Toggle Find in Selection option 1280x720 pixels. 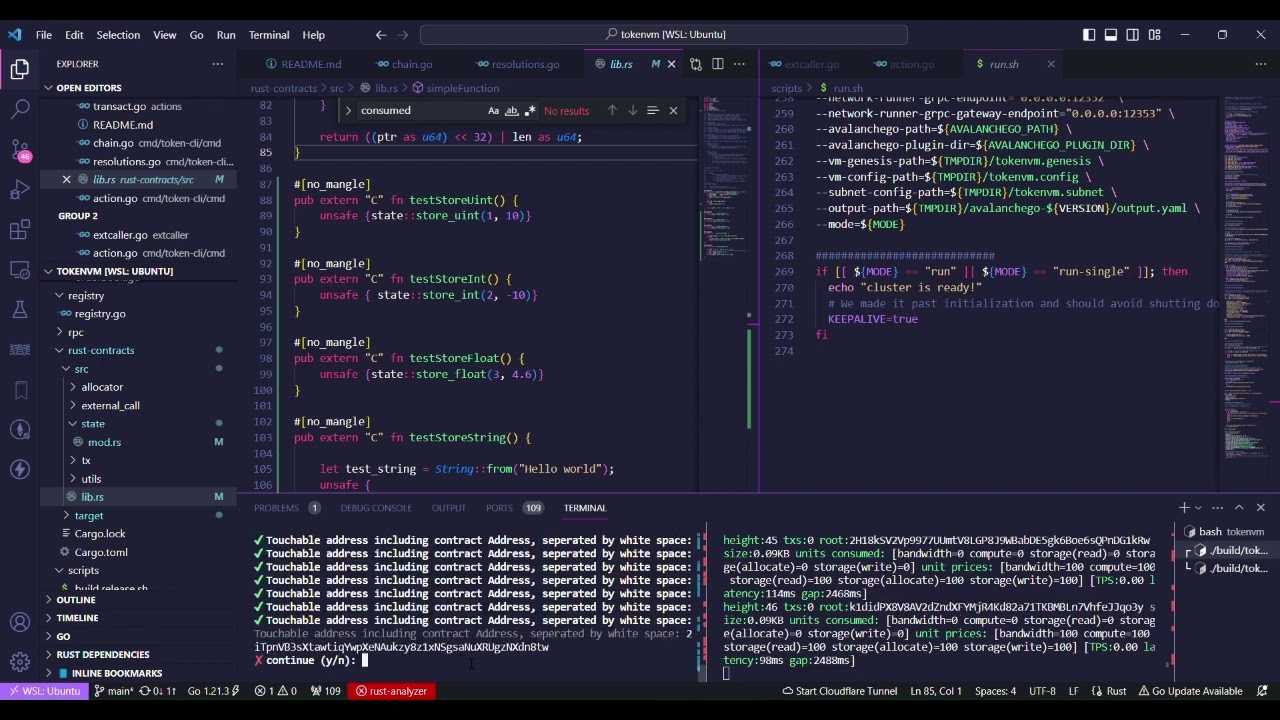(652, 110)
